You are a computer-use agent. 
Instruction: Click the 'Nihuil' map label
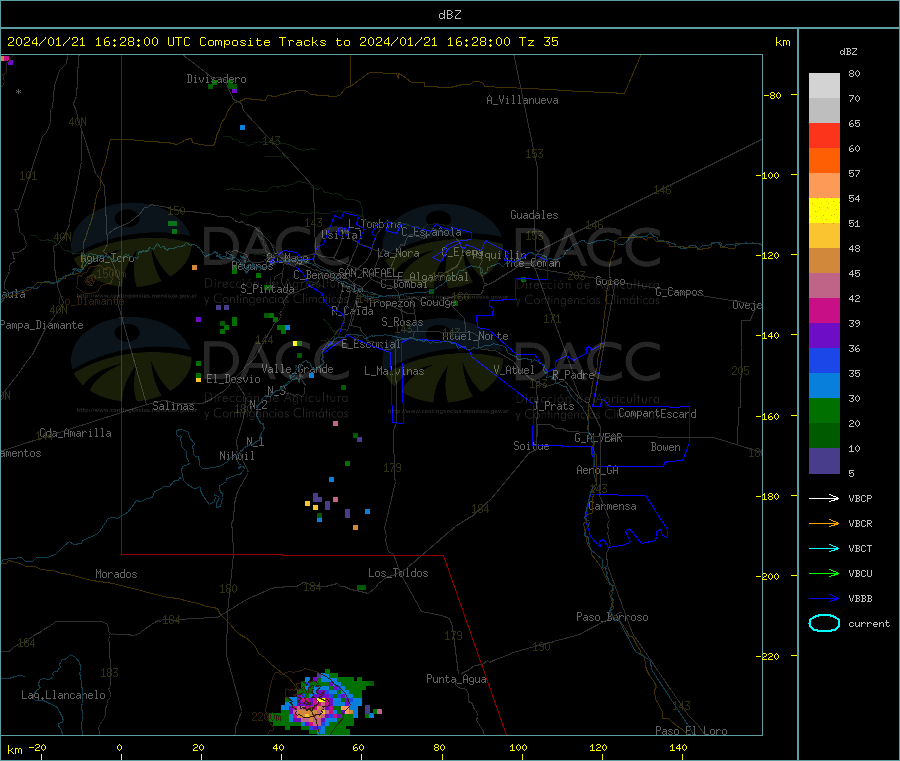(x=236, y=456)
